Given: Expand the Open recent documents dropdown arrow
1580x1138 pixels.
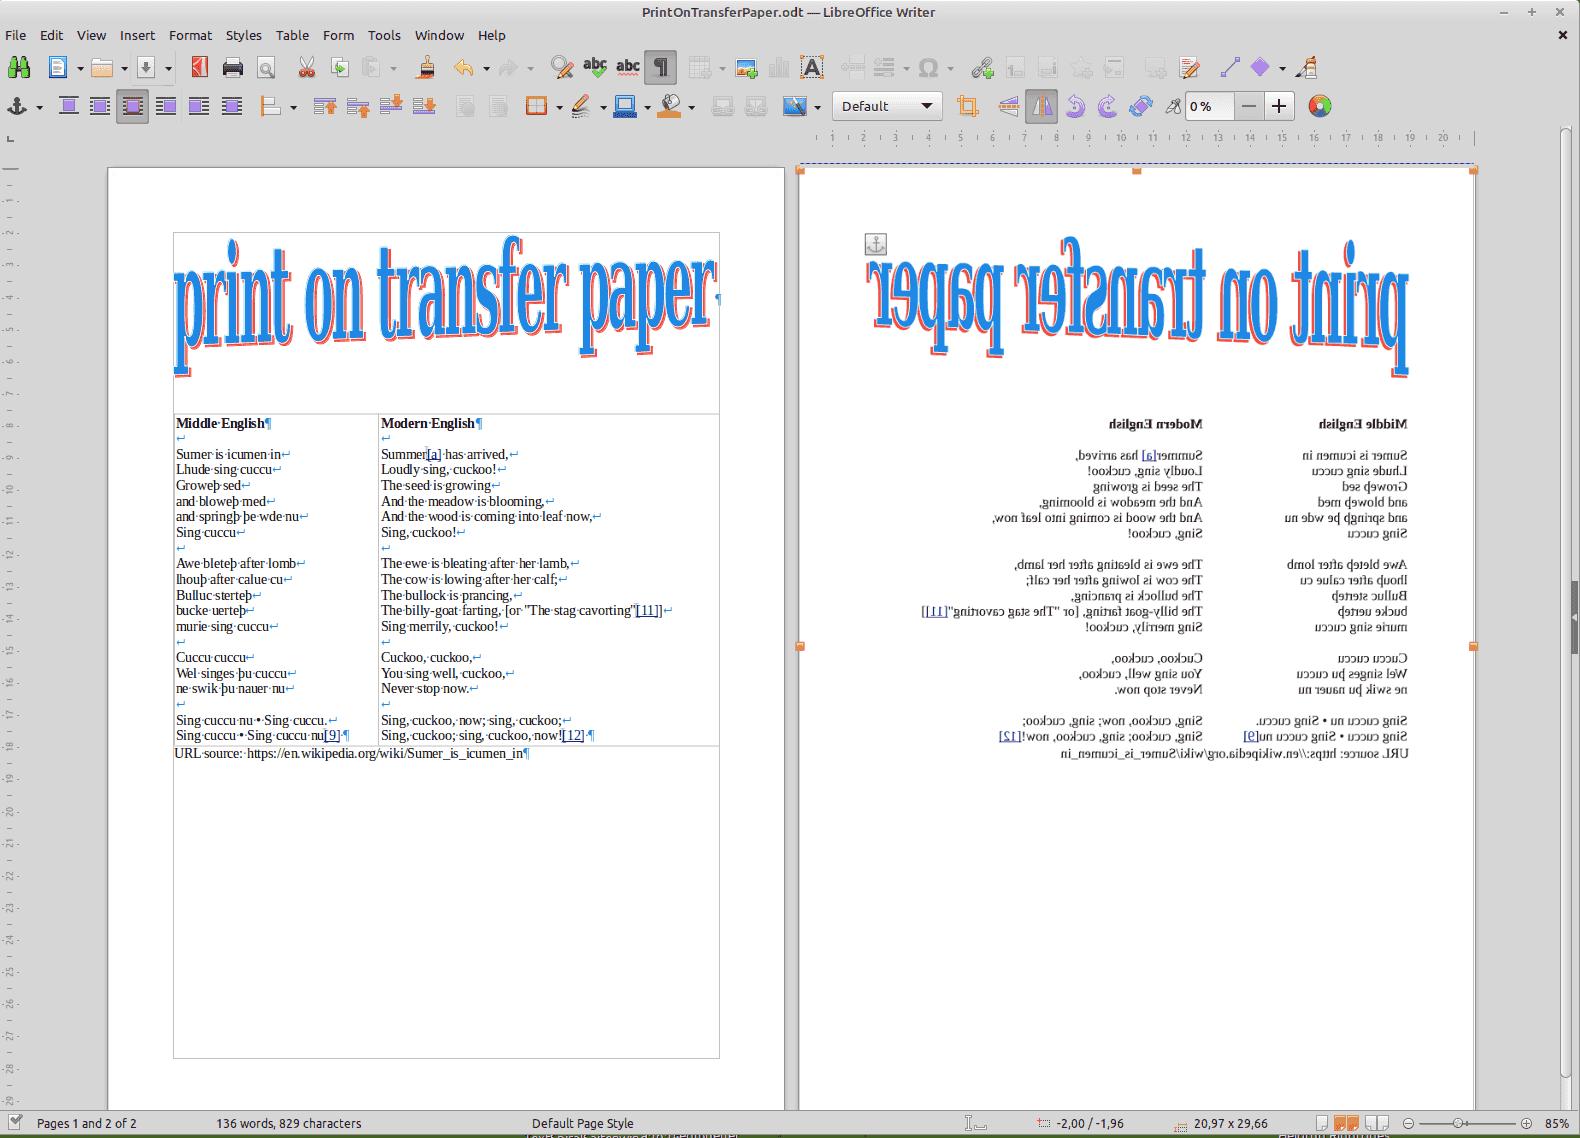Looking at the screenshot, I should tap(124, 69).
